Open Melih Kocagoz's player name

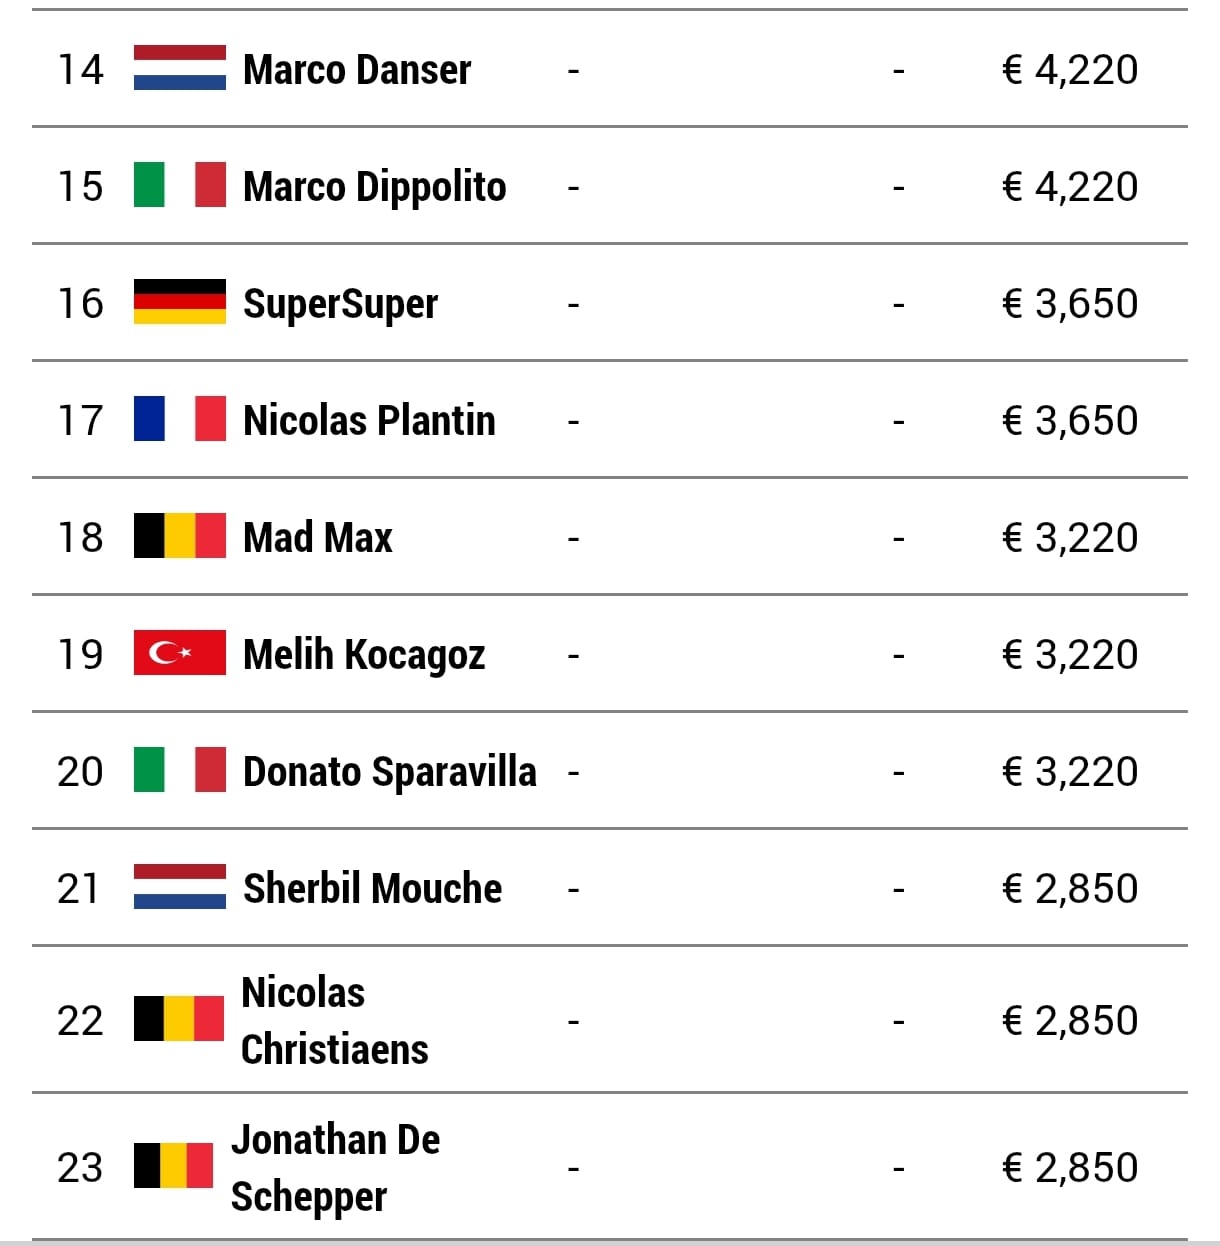tap(364, 655)
